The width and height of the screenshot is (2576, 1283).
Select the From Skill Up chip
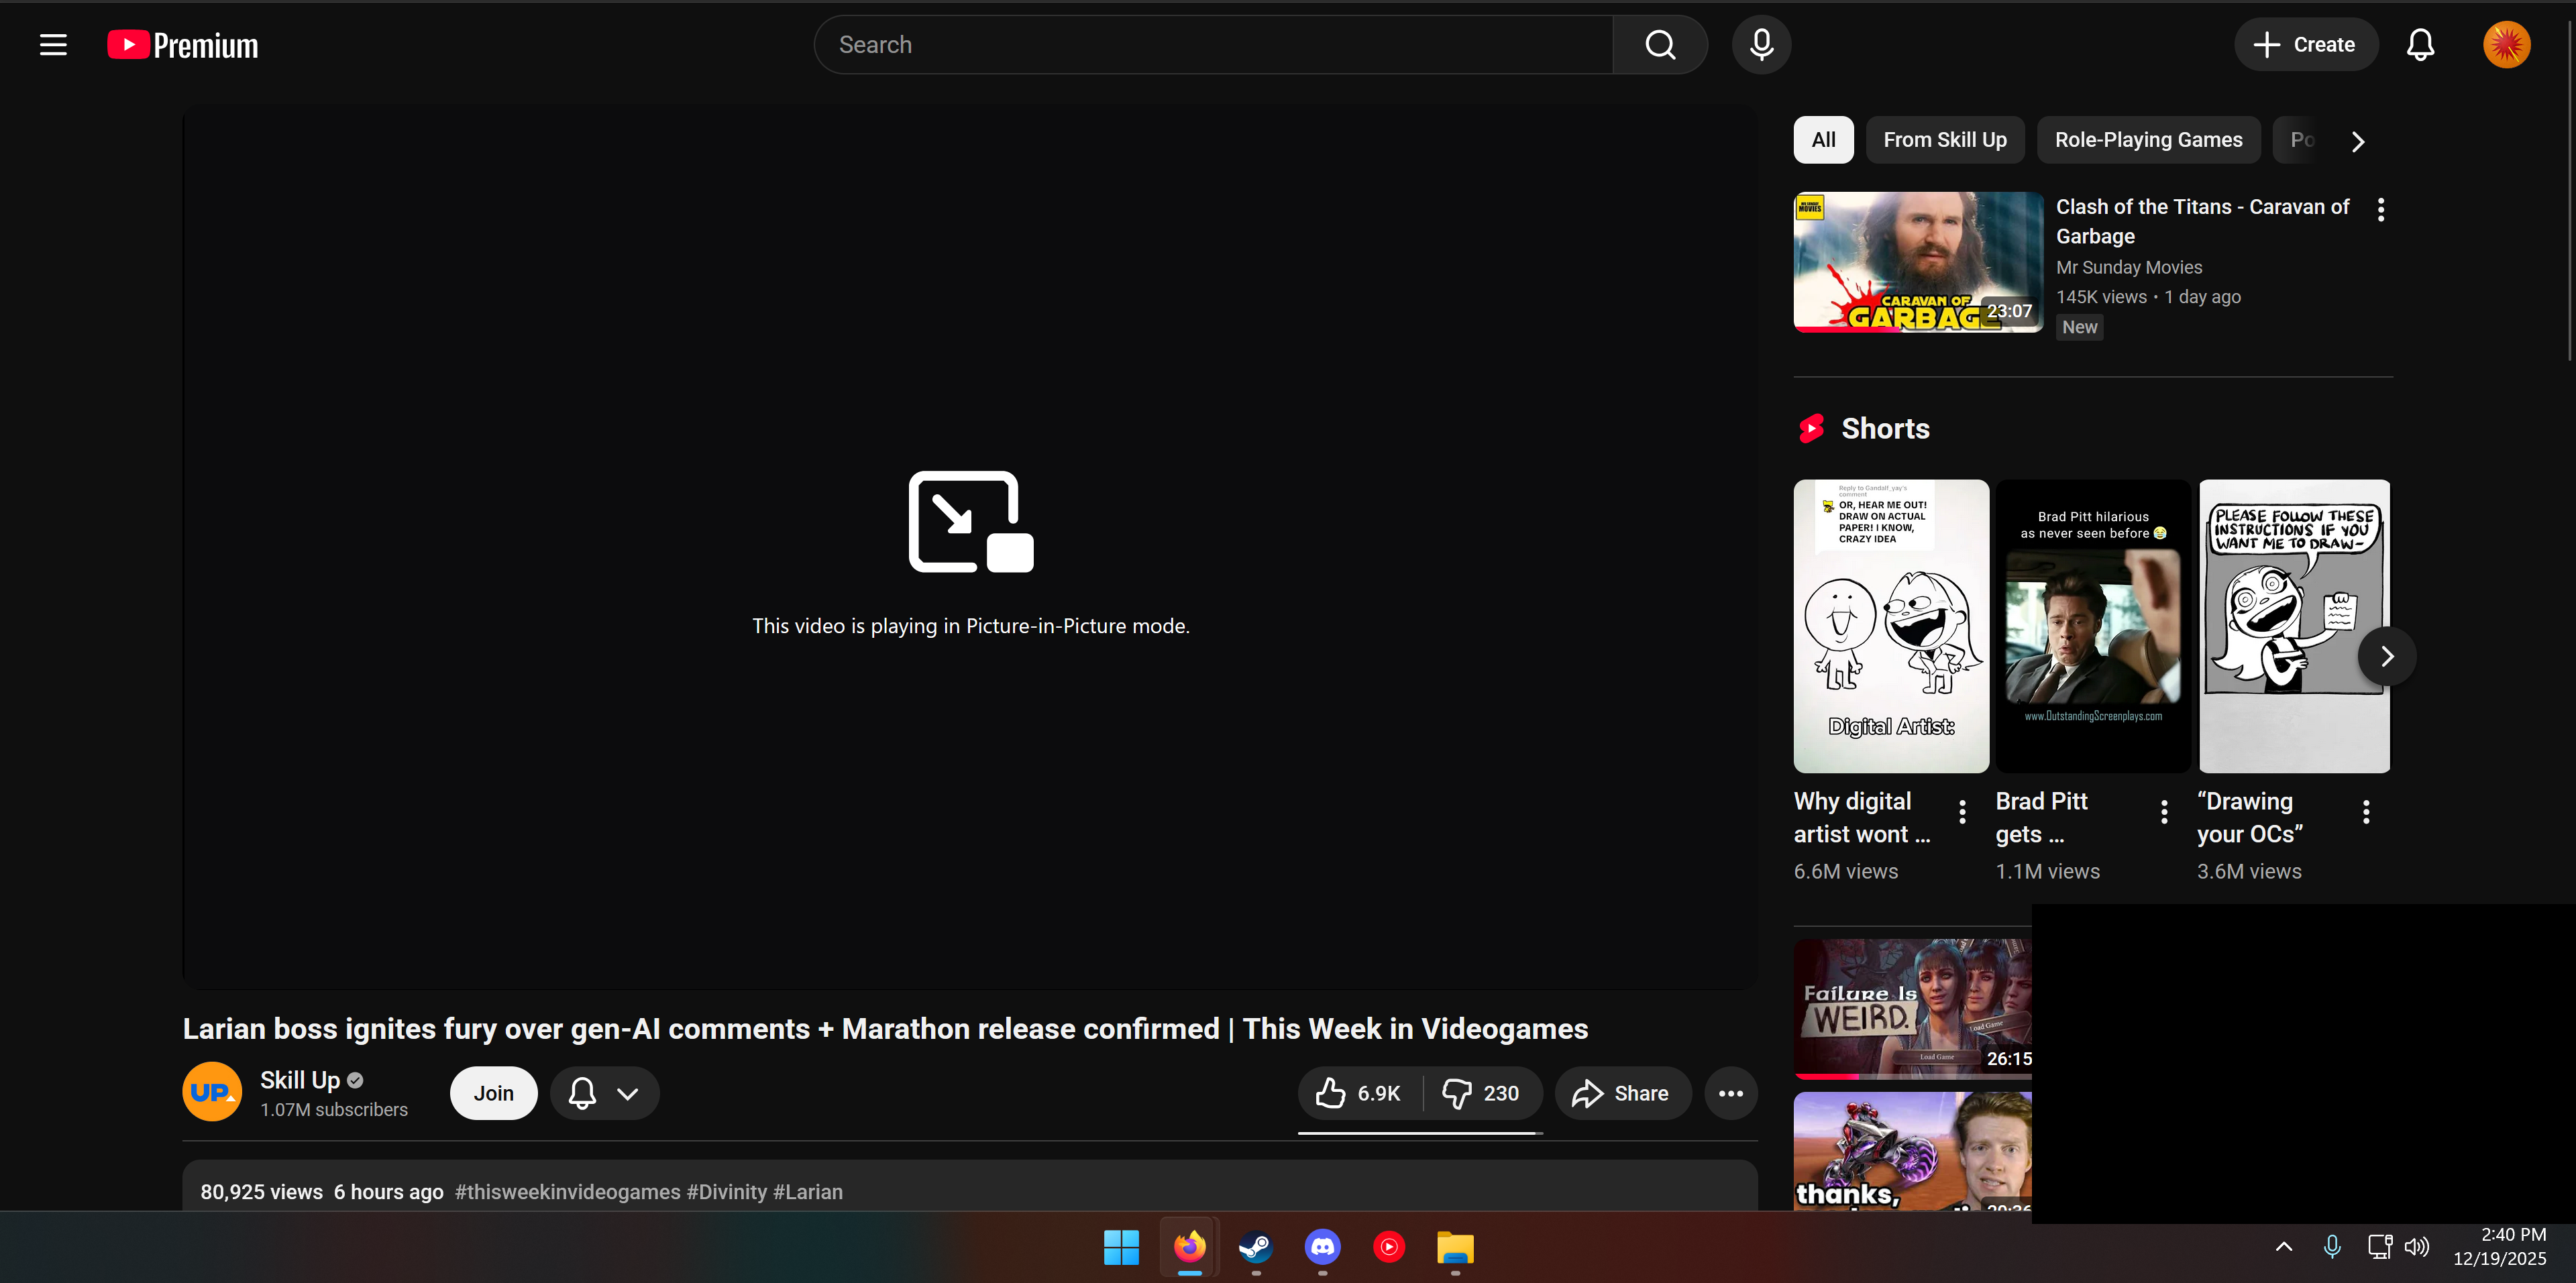click(1944, 140)
